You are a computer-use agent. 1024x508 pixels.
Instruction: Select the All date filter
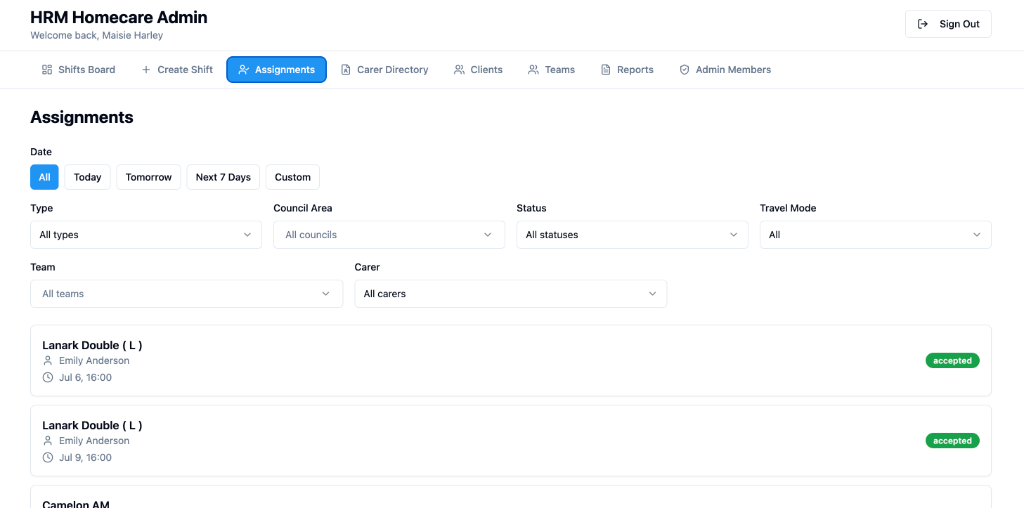click(x=44, y=177)
